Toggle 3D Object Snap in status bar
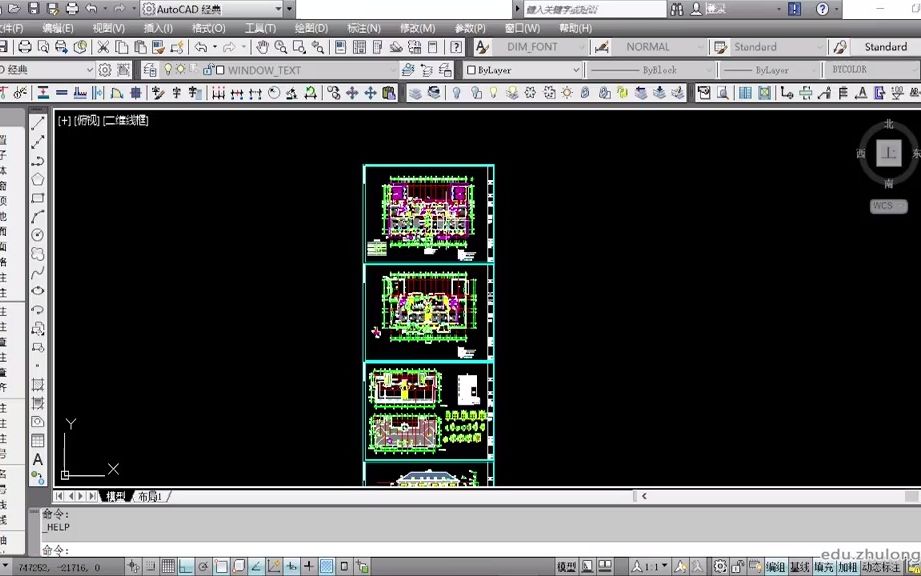Image resolution: width=921 pixels, height=576 pixels. 238,567
